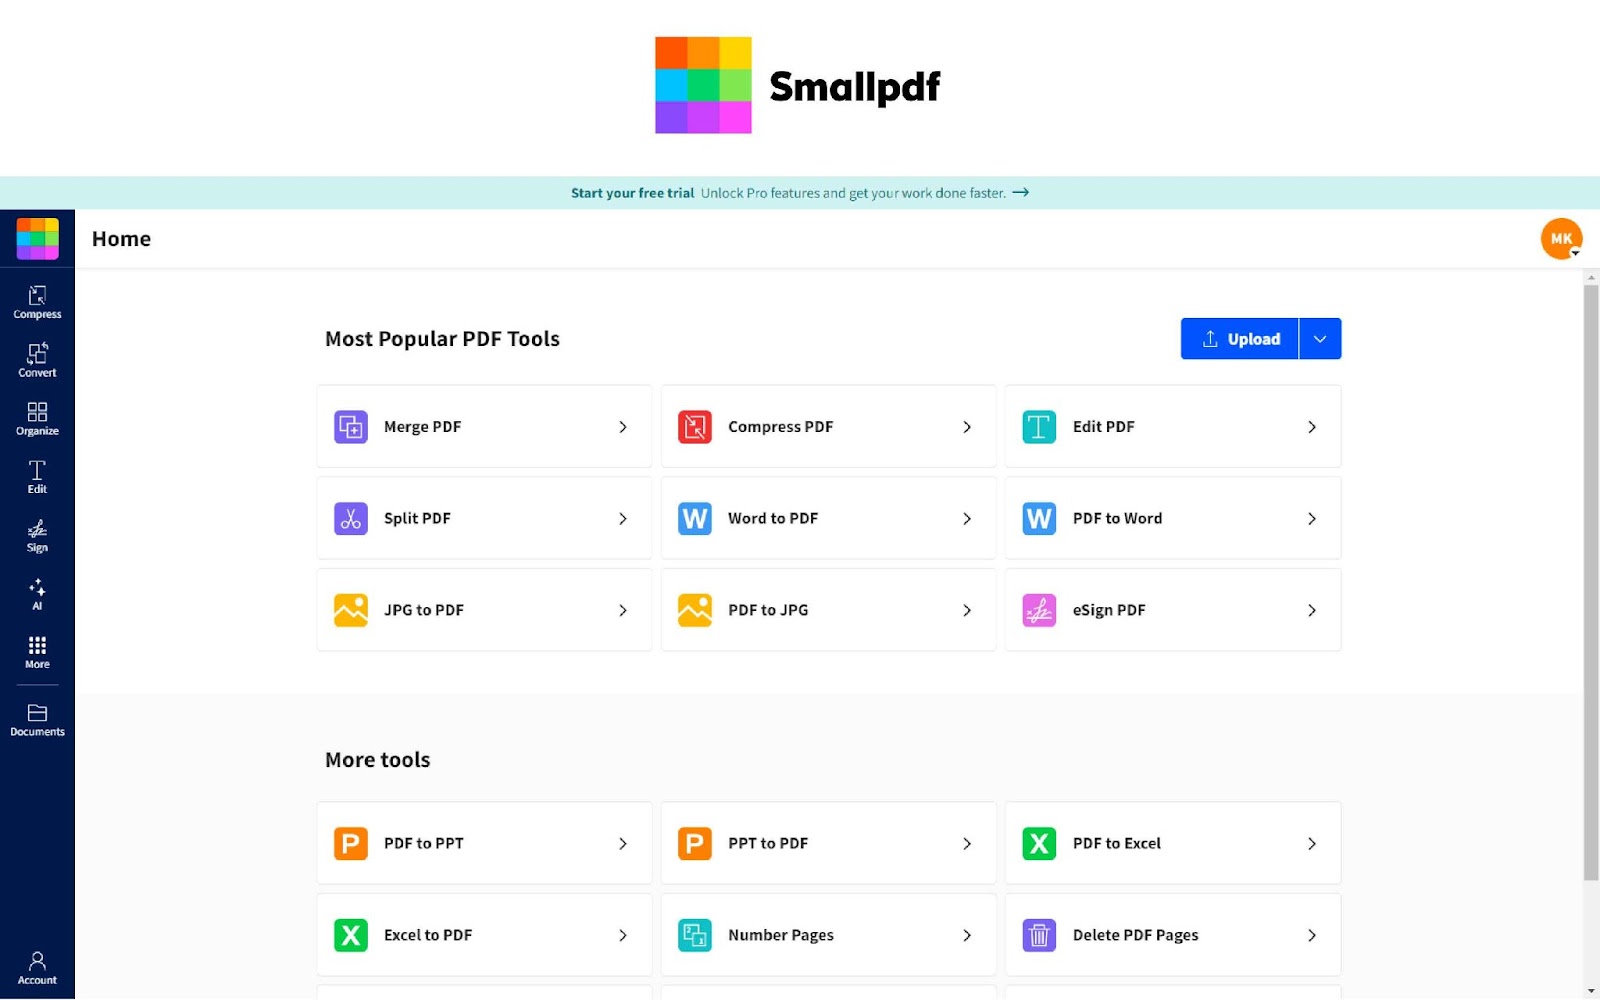Click the chevron on the Split PDF card
The image size is (1600, 1000).
[623, 519]
